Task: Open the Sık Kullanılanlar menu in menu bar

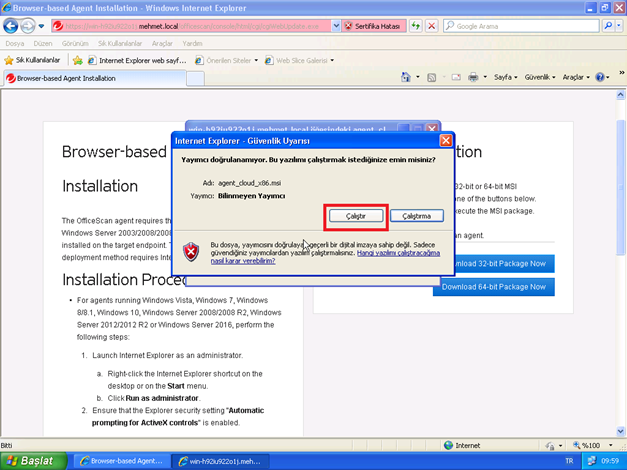Action: (120, 44)
